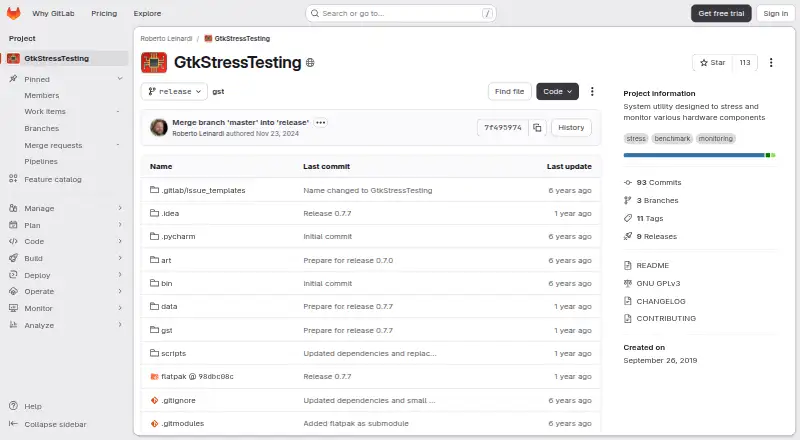Click the search magnifier icon
Screen dimensions: 800x440
click(x=315, y=13)
